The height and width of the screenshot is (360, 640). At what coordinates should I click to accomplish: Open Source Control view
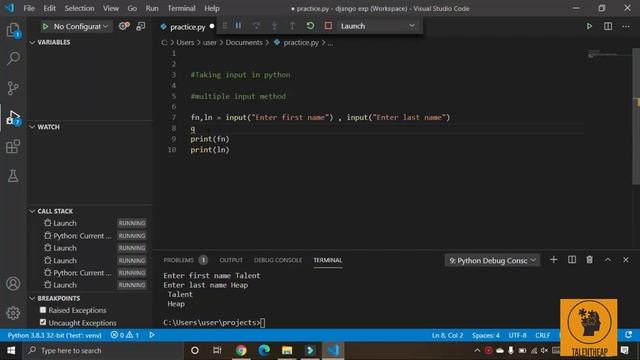click(13, 88)
